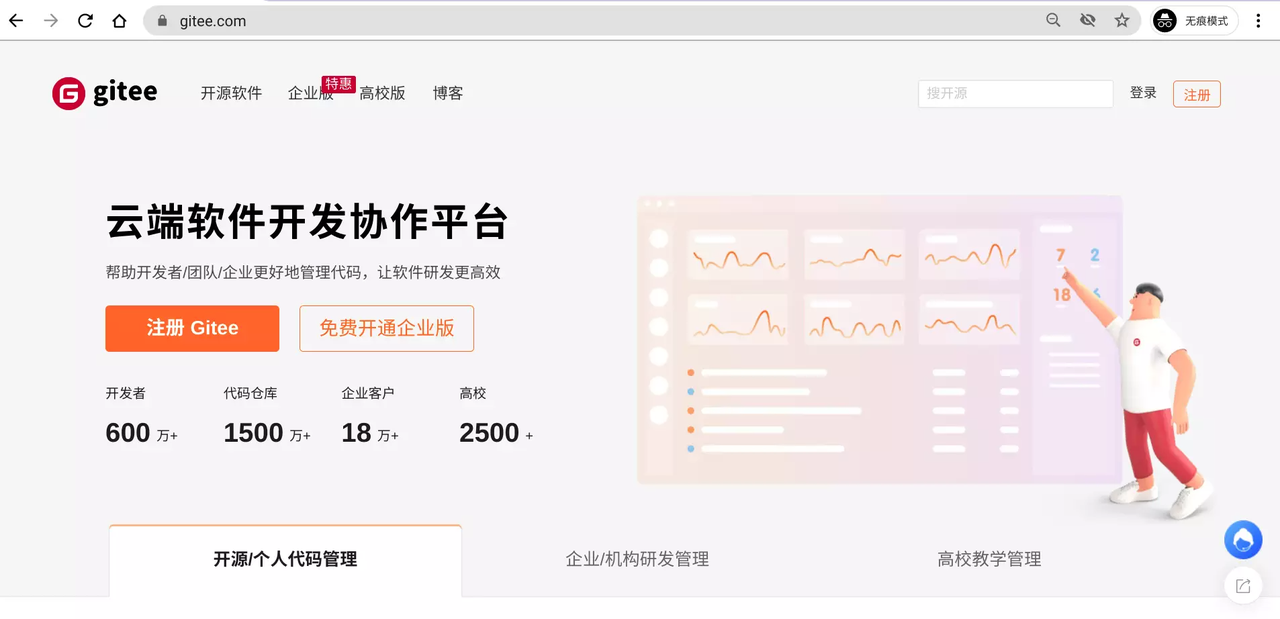Select the 开源/个人代码管理 tab
The image size is (1280, 619).
[285, 560]
